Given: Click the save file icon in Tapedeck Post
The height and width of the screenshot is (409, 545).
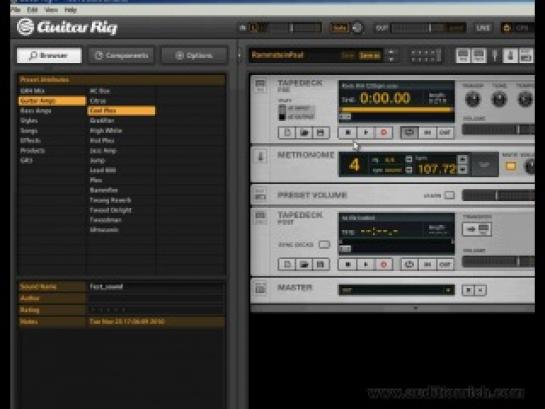Looking at the screenshot, I should click(x=320, y=264).
